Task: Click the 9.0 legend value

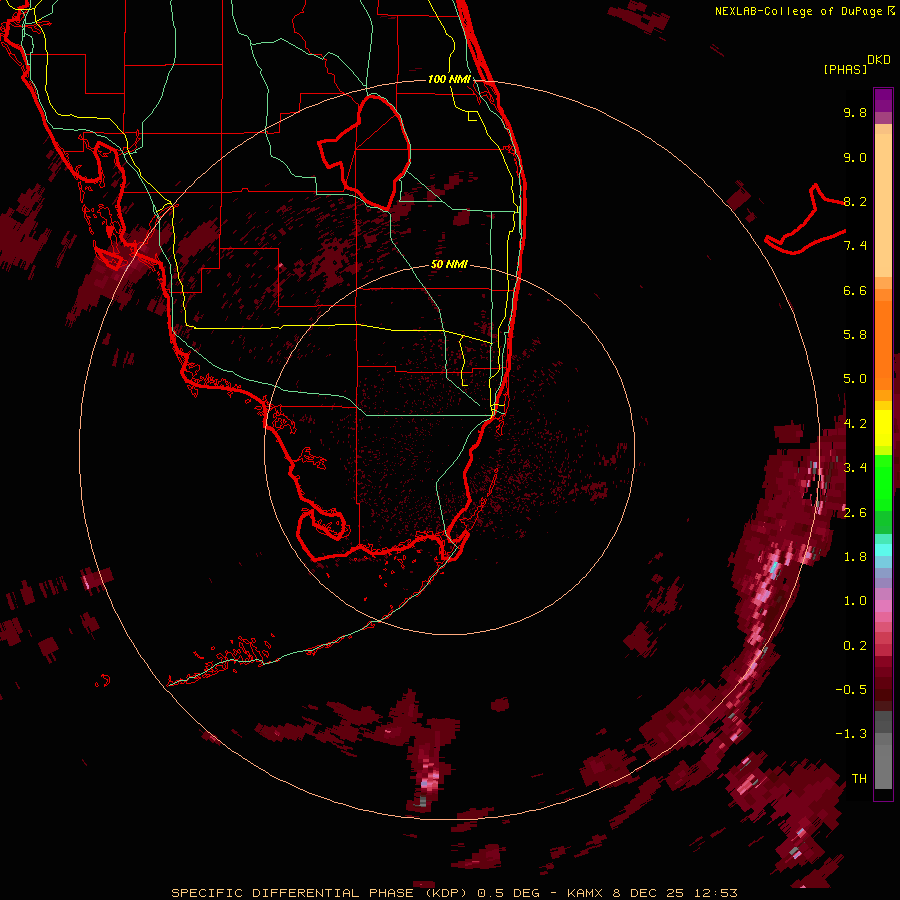Action: point(855,157)
